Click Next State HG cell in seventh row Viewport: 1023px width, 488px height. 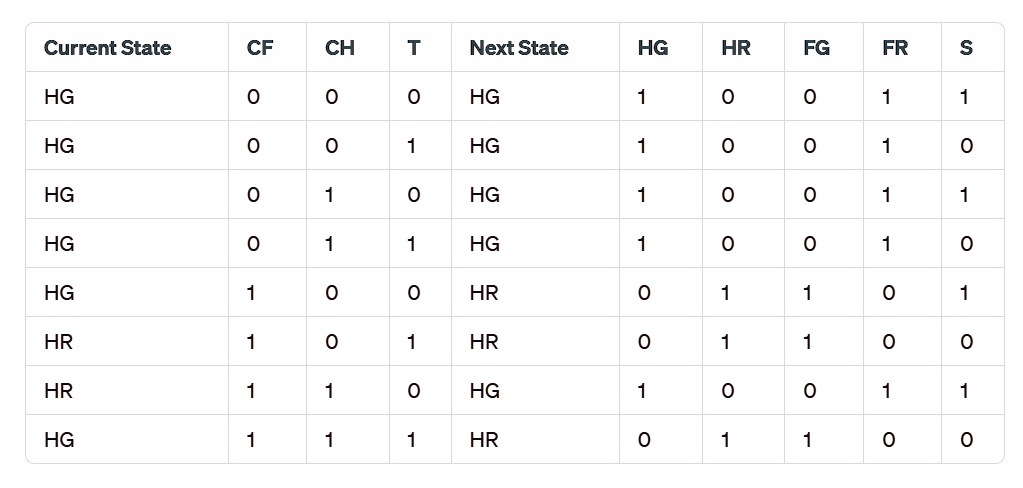[484, 391]
